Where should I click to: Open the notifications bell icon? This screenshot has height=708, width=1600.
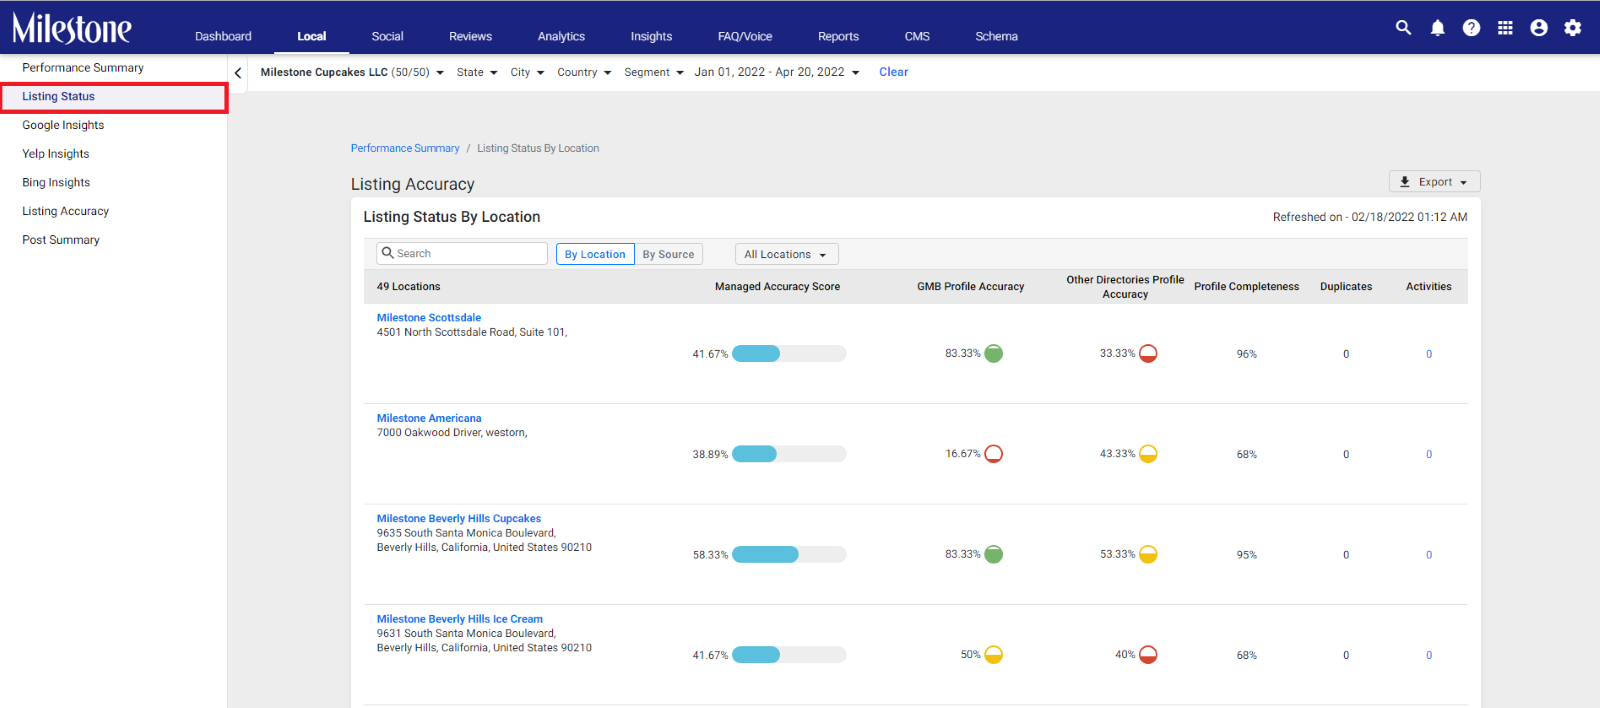click(1437, 28)
